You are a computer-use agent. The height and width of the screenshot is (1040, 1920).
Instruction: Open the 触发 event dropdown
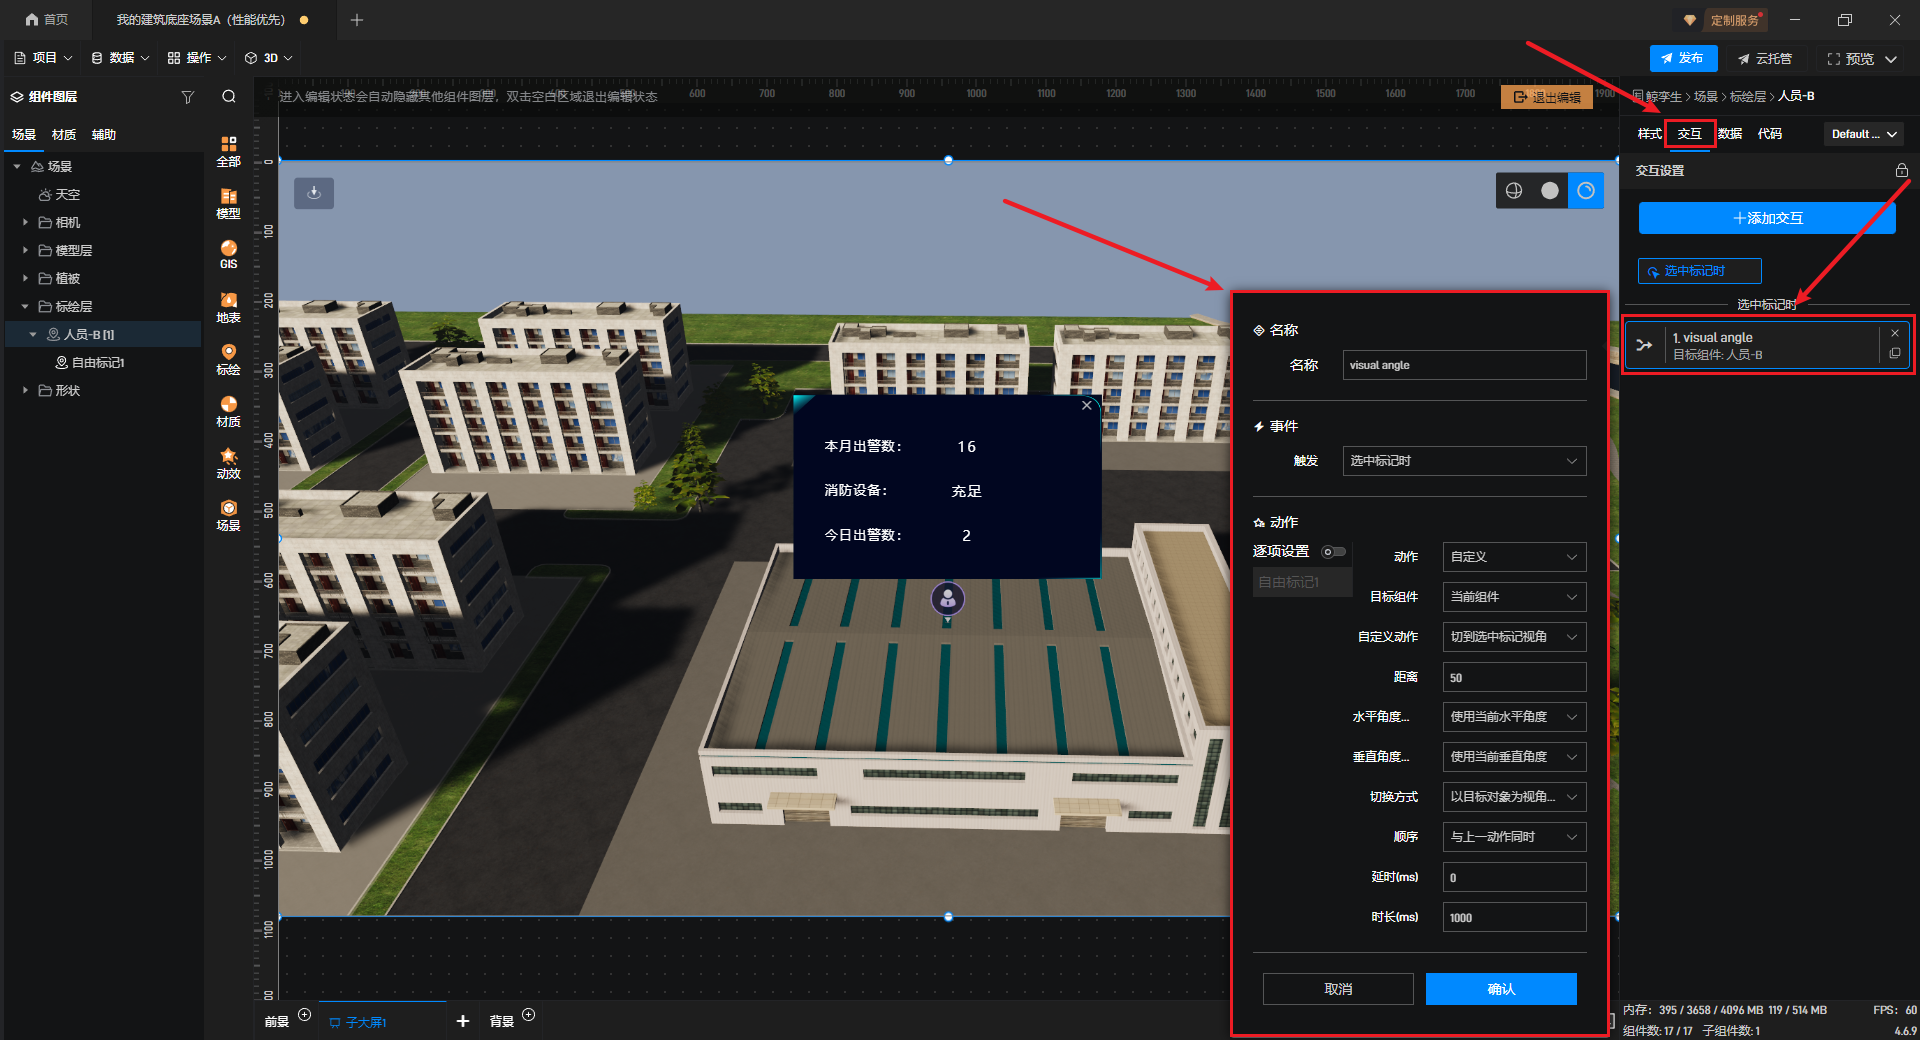point(1463,461)
